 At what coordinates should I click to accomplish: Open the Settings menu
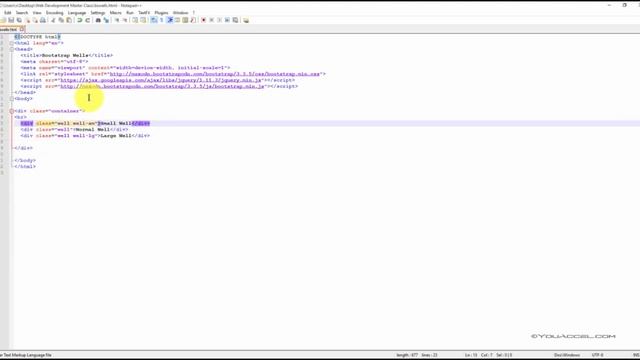98,13
